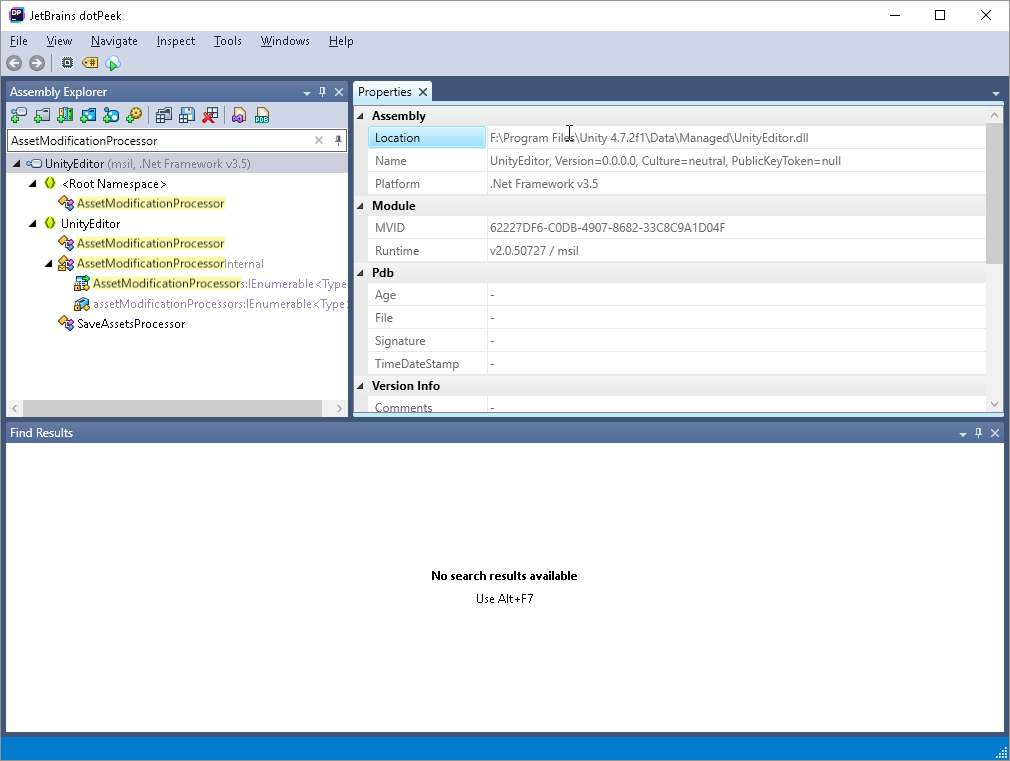The image size is (1010, 761).
Task: Click the NuGet packages cache folder icon
Action: click(88, 115)
